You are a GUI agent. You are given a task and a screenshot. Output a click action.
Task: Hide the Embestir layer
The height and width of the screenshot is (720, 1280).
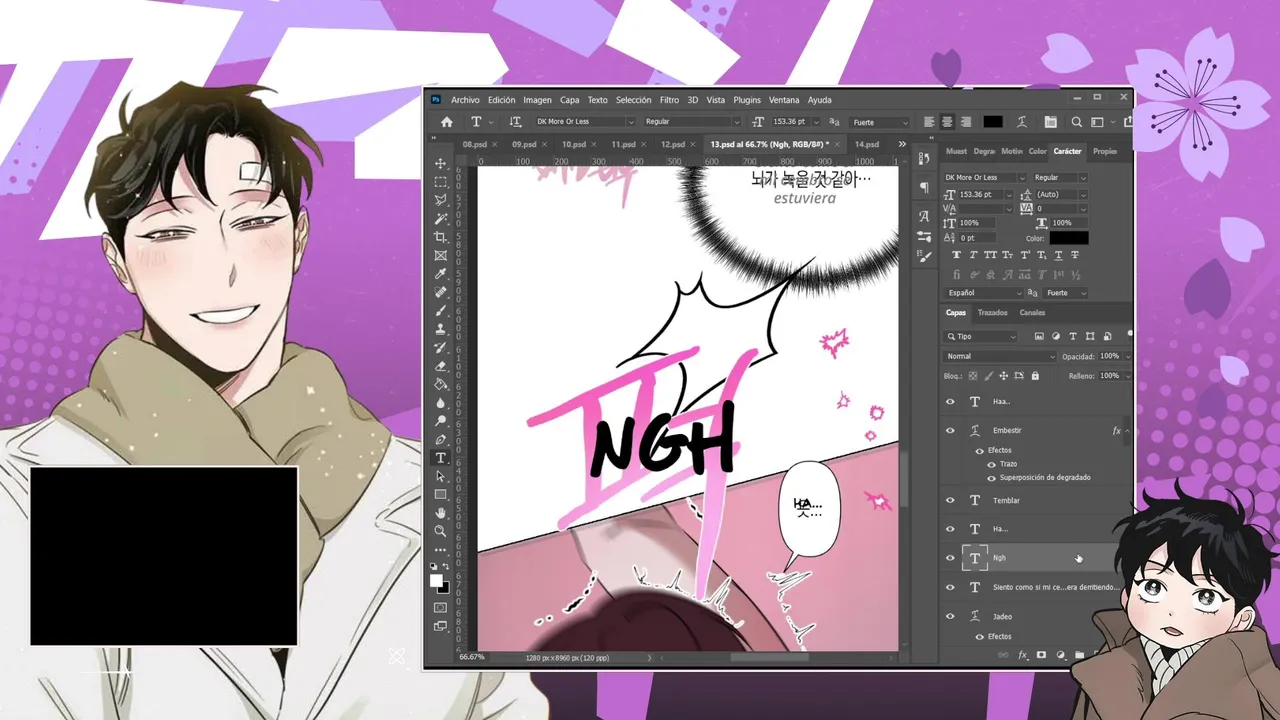tap(950, 430)
